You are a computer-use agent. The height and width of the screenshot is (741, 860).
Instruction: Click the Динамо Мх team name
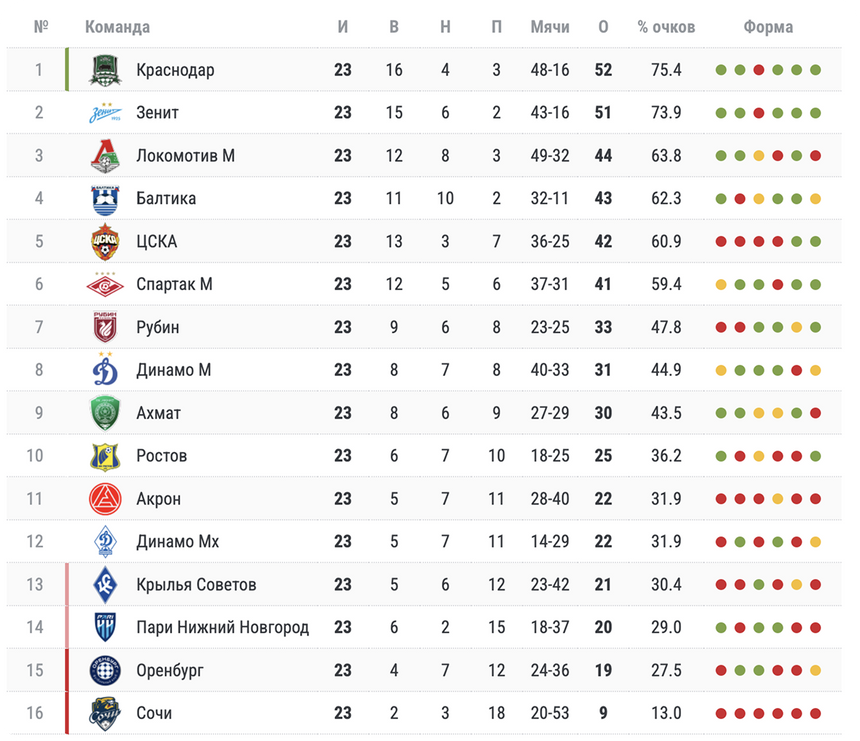(x=178, y=542)
